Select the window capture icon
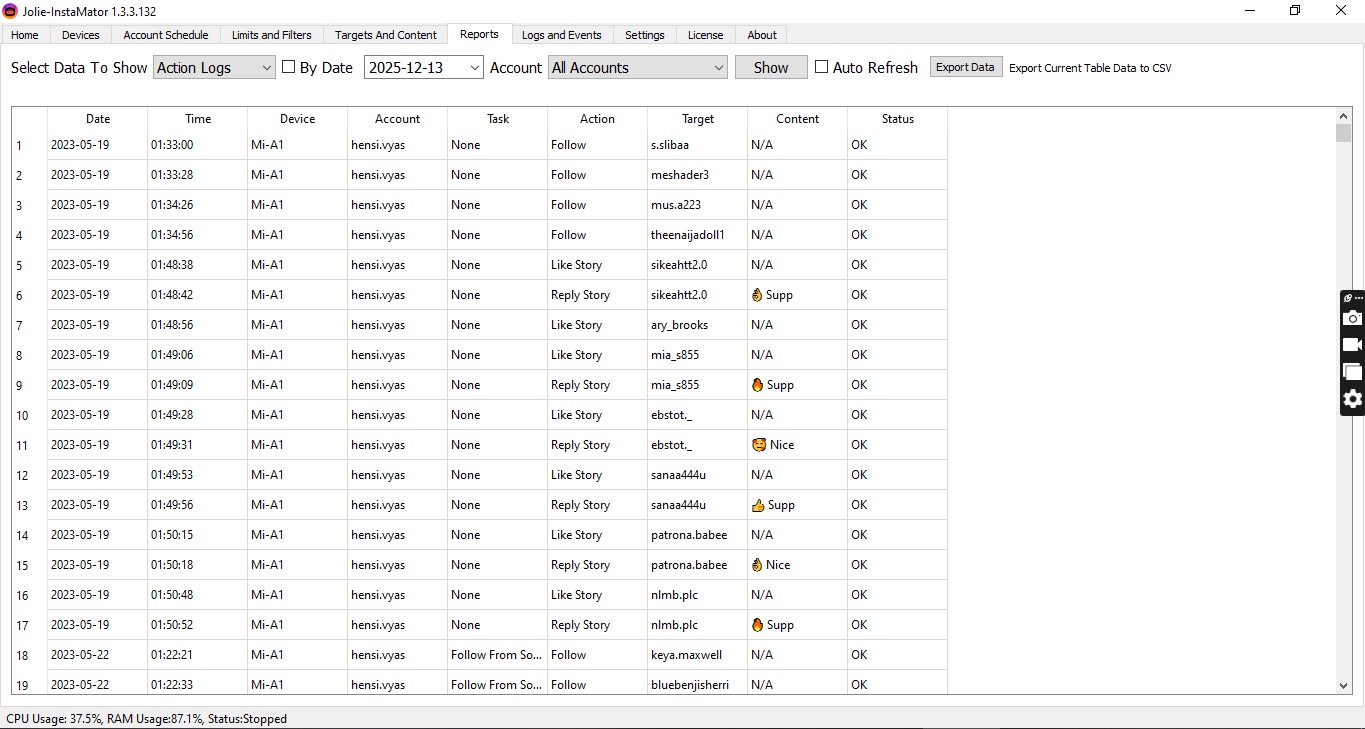 (1352, 371)
